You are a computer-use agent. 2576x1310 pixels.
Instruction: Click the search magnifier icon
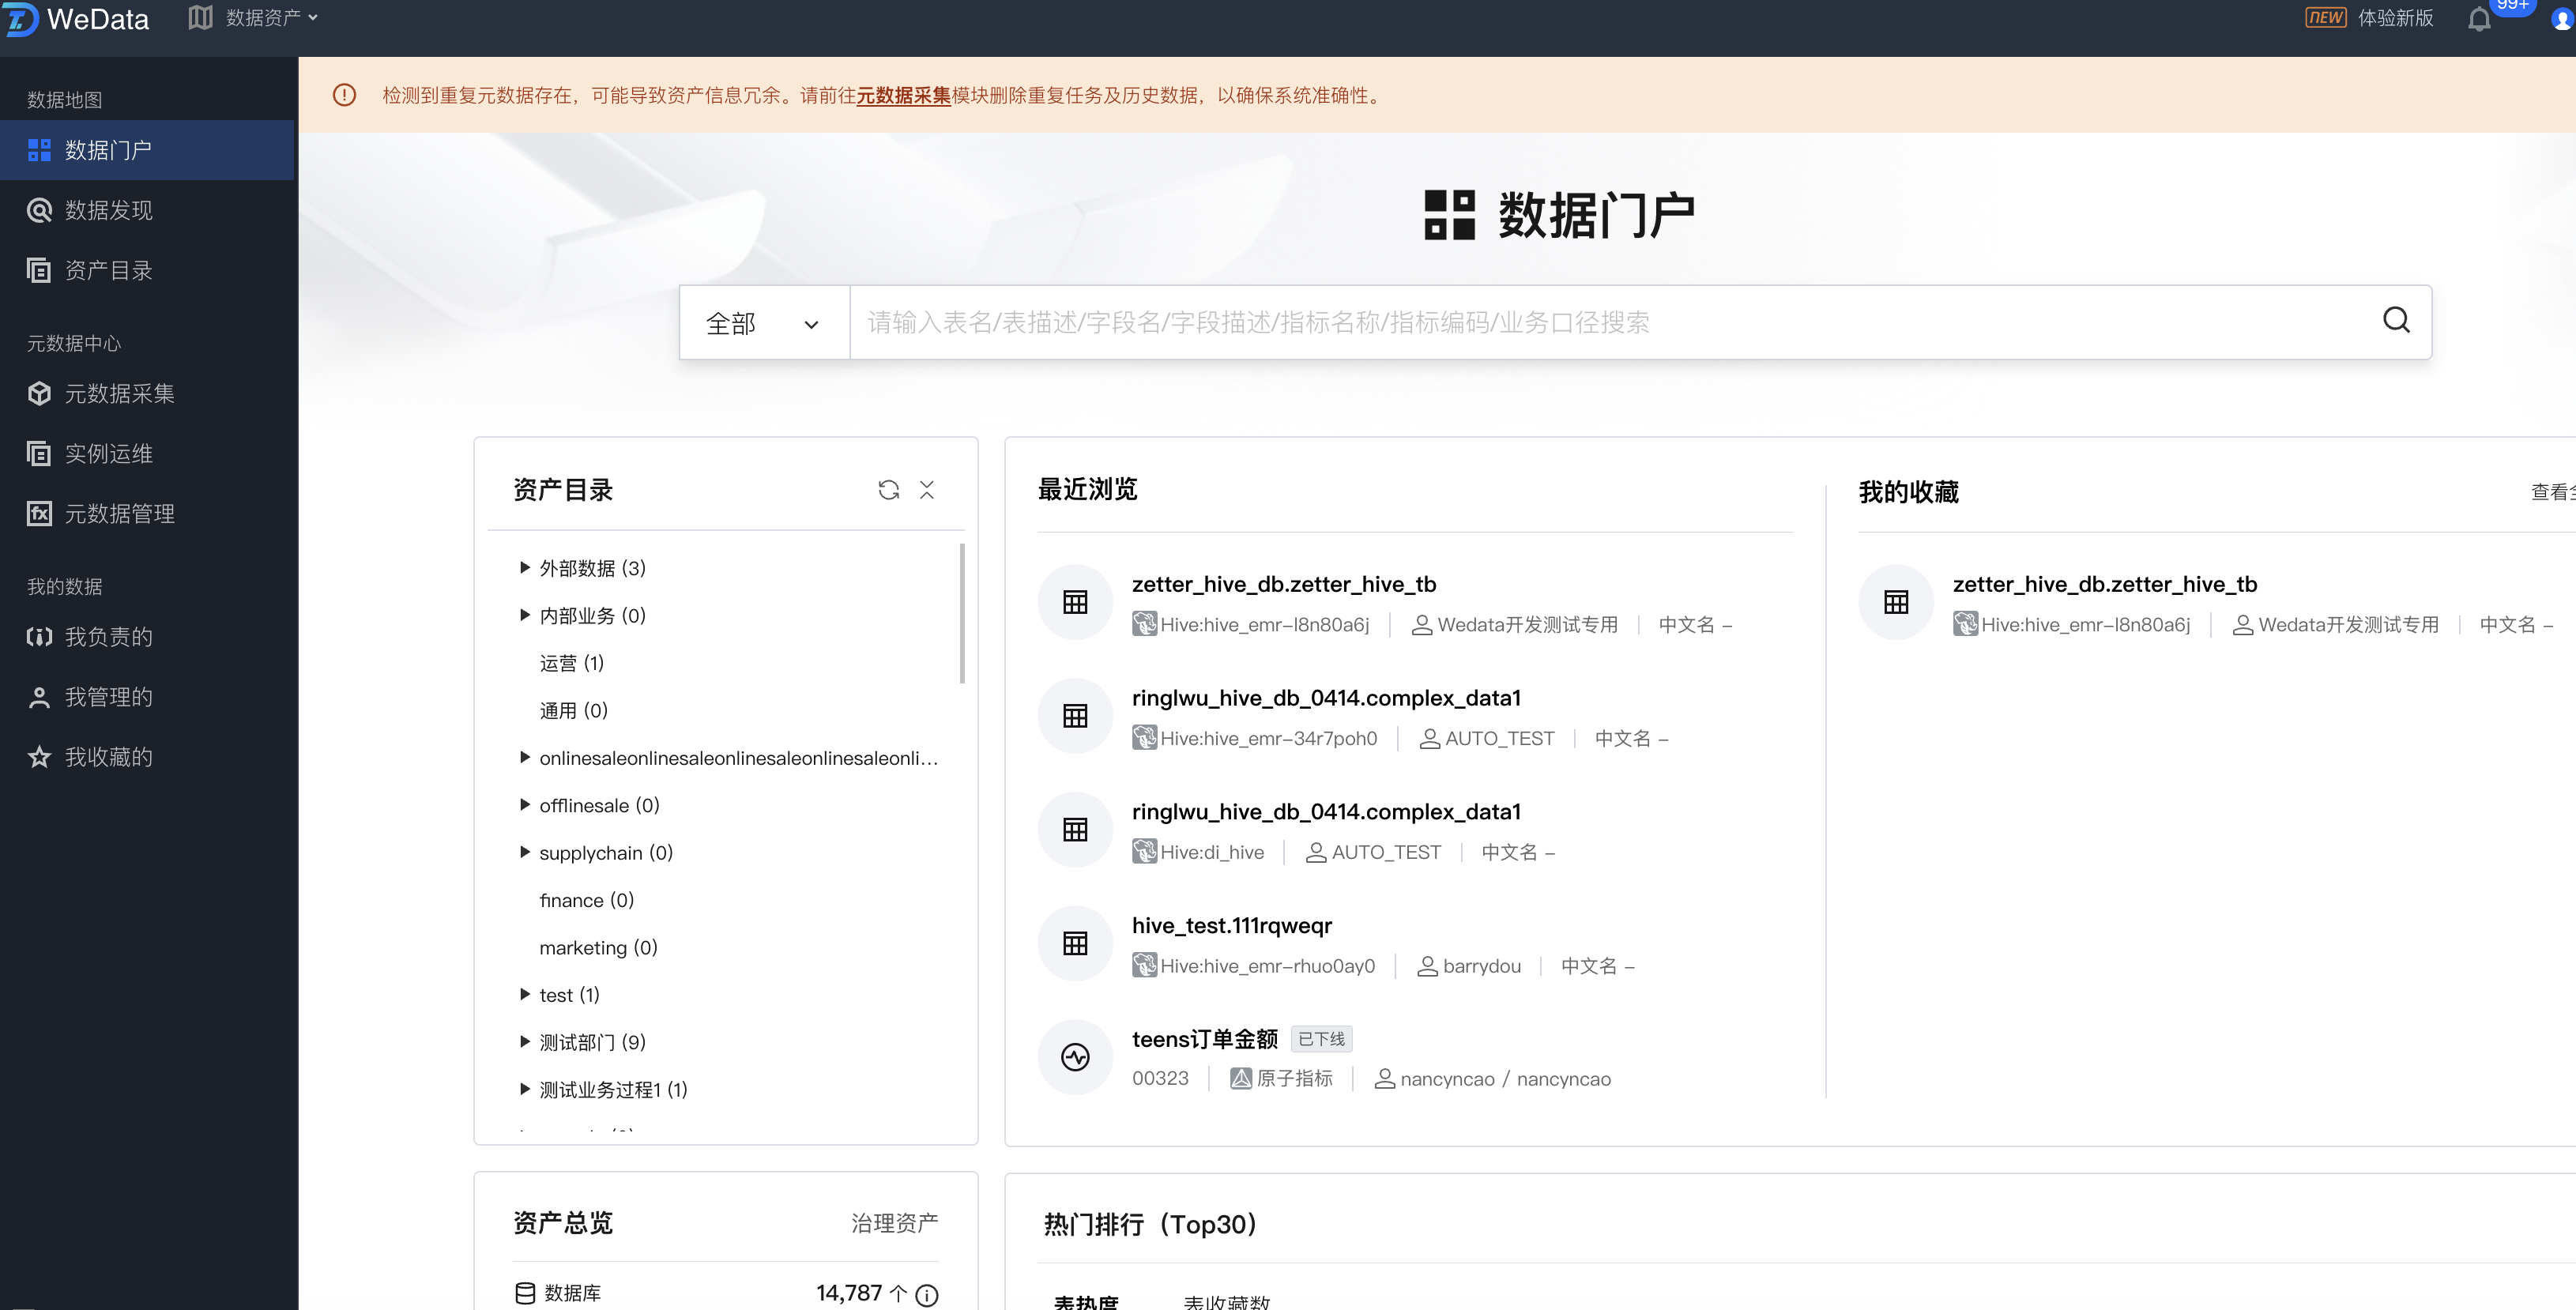click(2396, 320)
